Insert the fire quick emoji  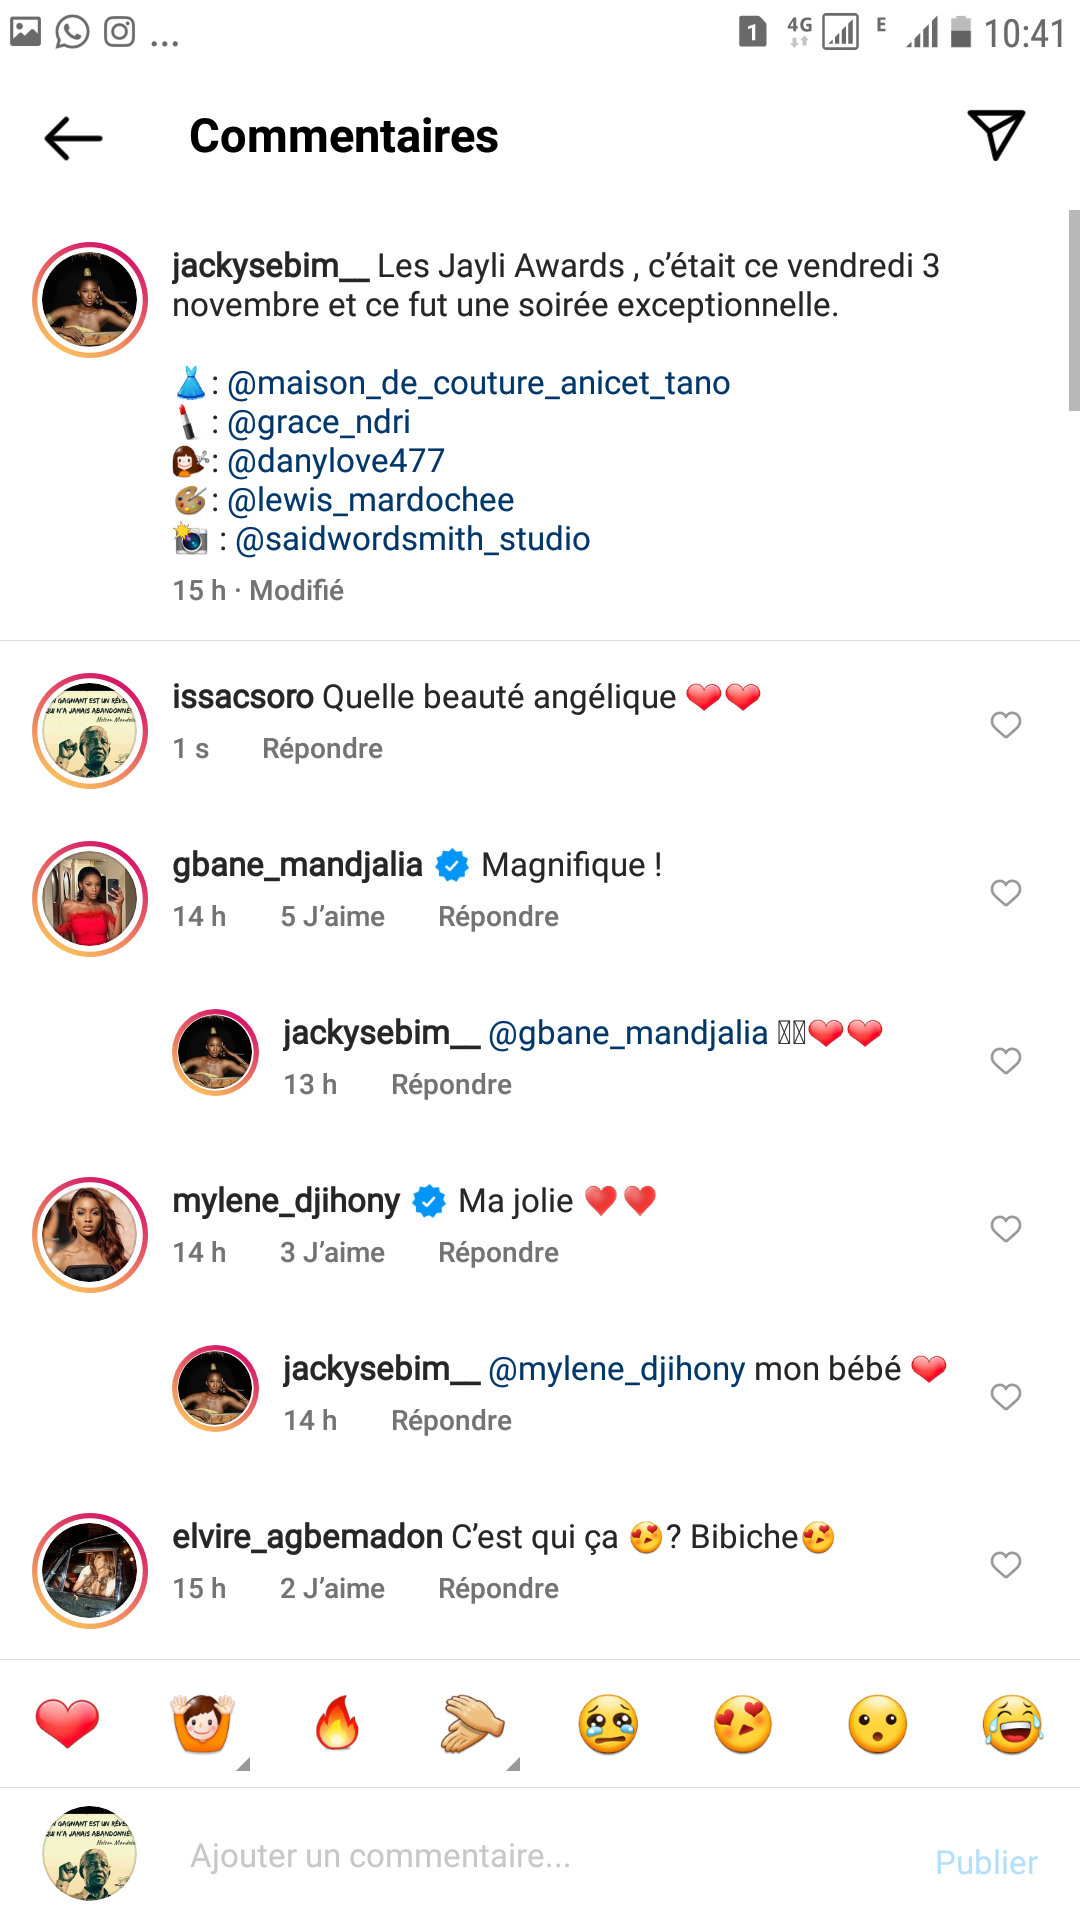coord(337,1723)
